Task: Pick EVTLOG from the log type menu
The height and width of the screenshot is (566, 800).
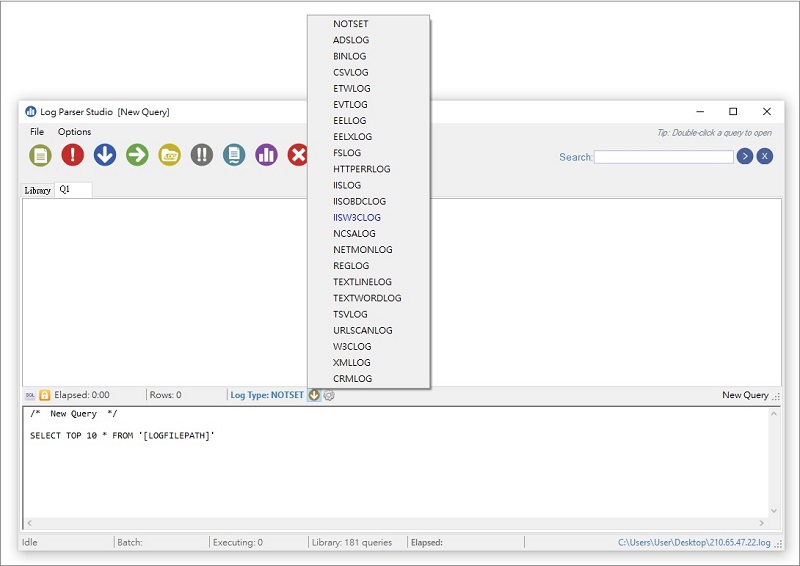Action: (x=350, y=104)
